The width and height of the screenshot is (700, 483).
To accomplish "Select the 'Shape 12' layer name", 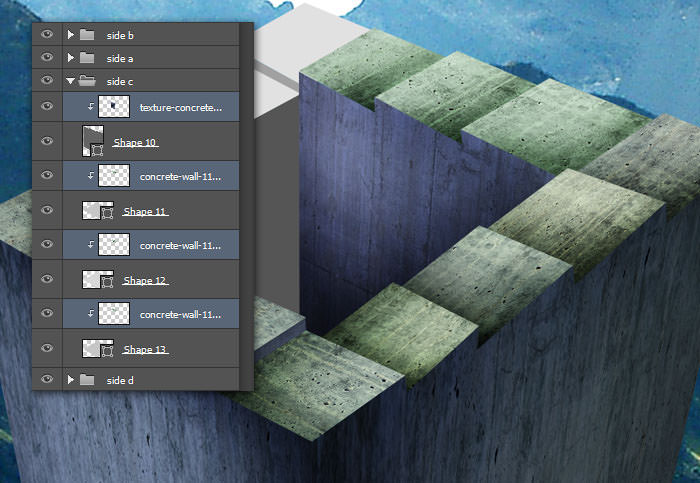I will click(x=145, y=280).
